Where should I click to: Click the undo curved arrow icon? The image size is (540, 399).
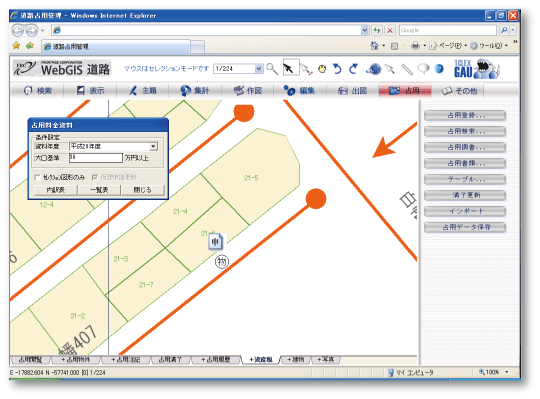coord(338,69)
